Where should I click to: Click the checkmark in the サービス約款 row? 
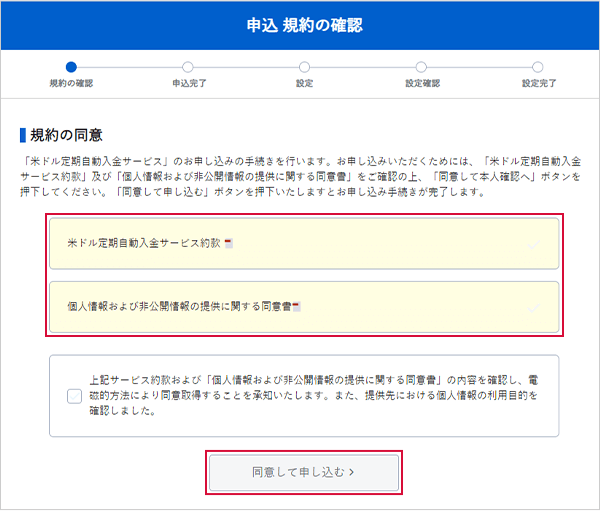pyautogui.click(x=533, y=245)
